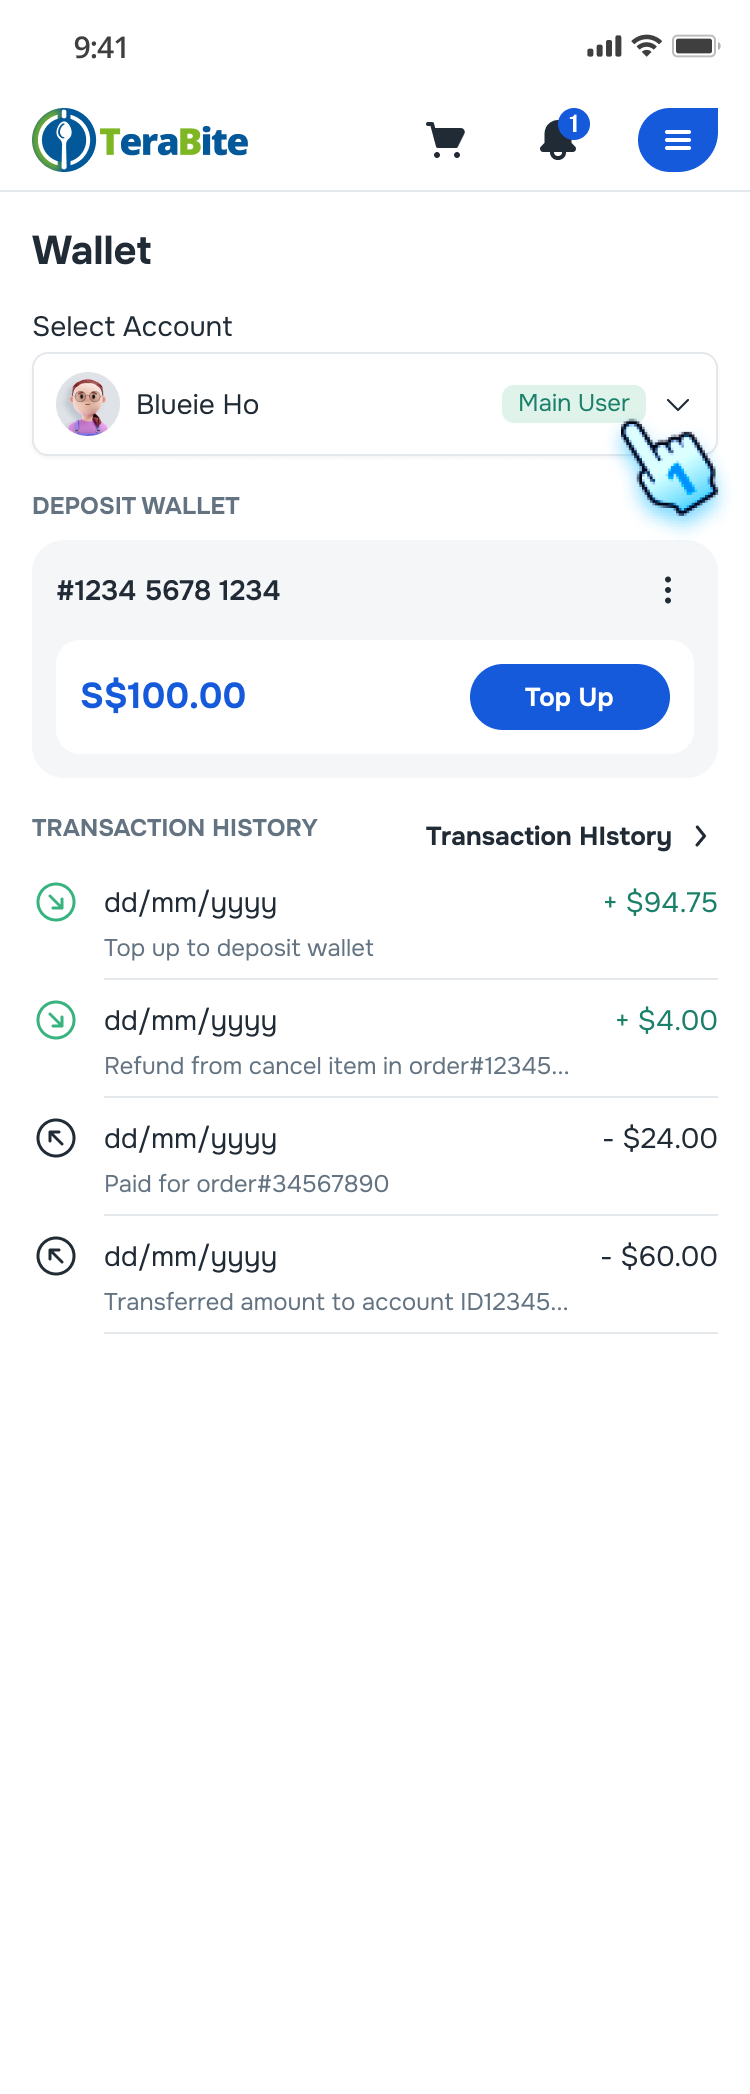The image size is (750, 2094).
Task: Open the Transaction History link
Action: (548, 836)
